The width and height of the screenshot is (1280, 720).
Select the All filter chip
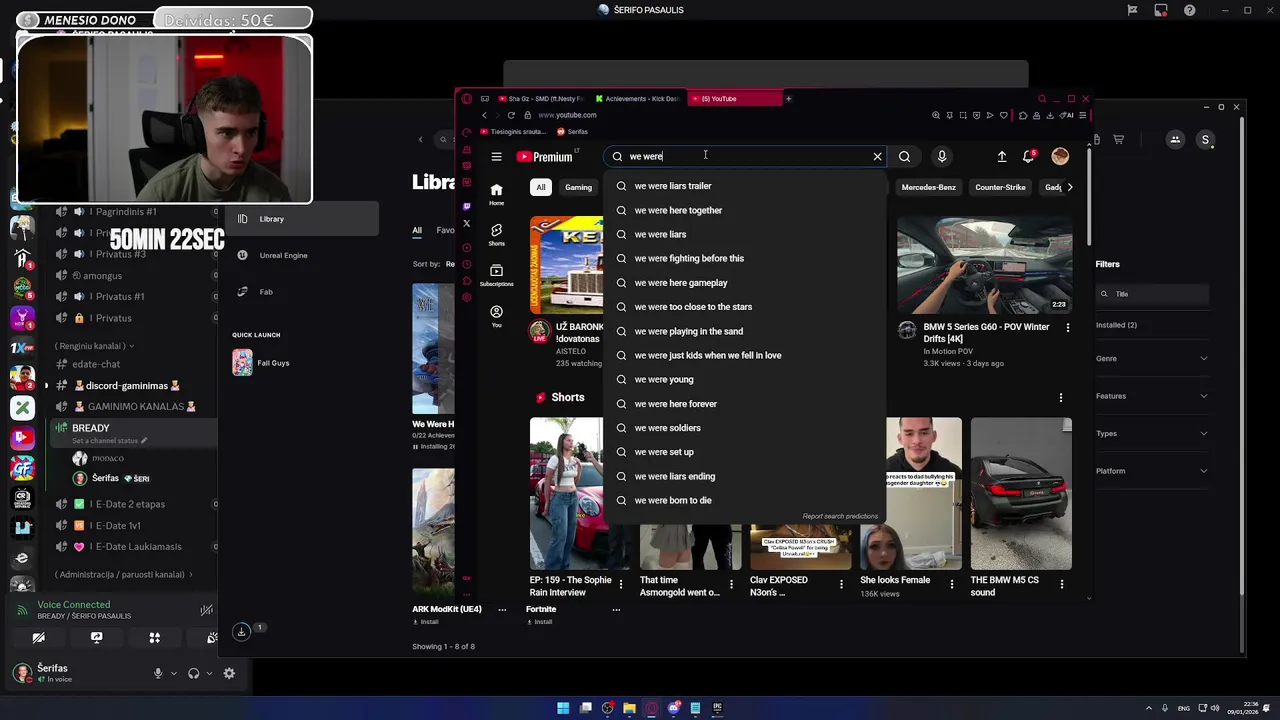tap(541, 187)
